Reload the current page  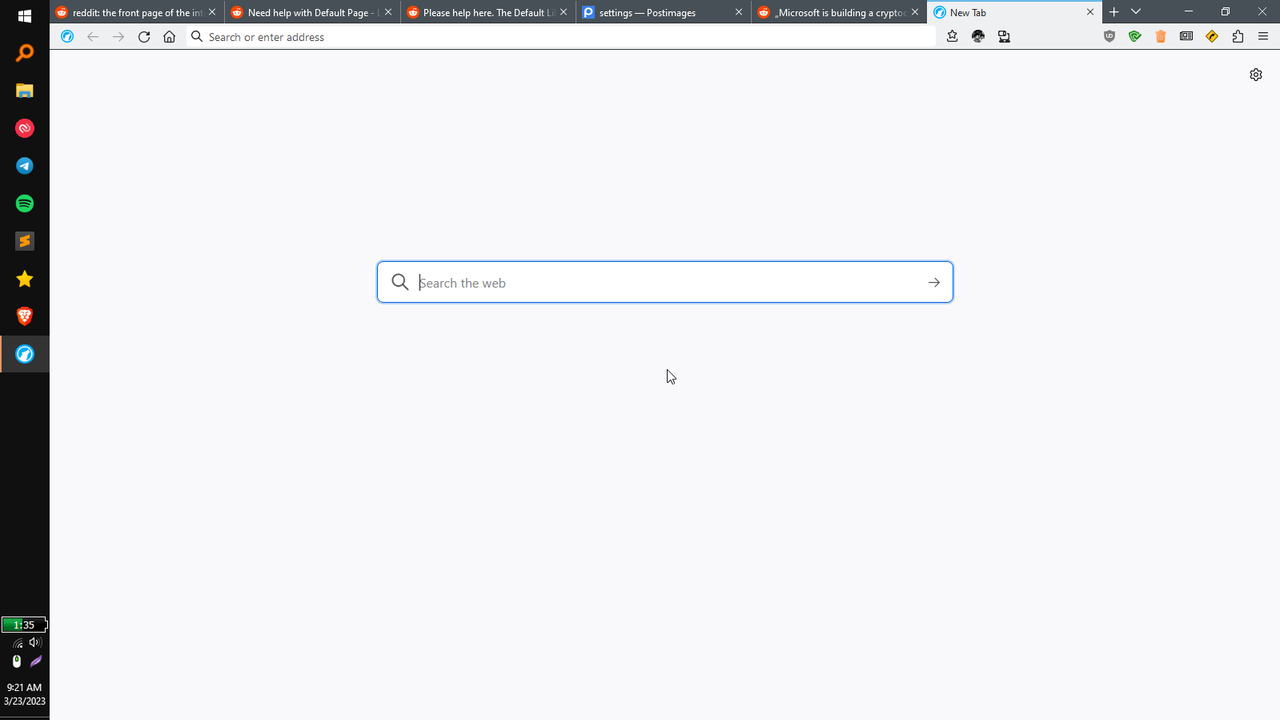pos(143,36)
